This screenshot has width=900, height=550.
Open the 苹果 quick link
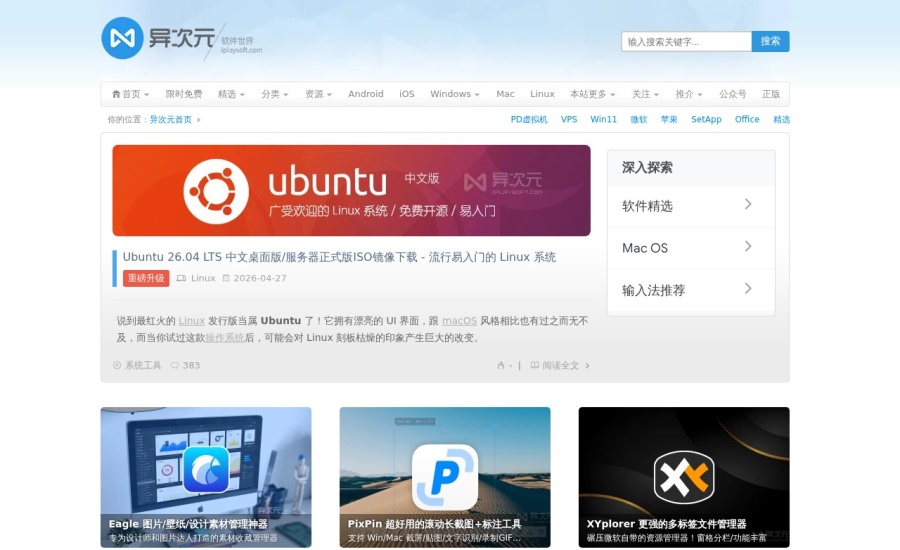tap(669, 119)
